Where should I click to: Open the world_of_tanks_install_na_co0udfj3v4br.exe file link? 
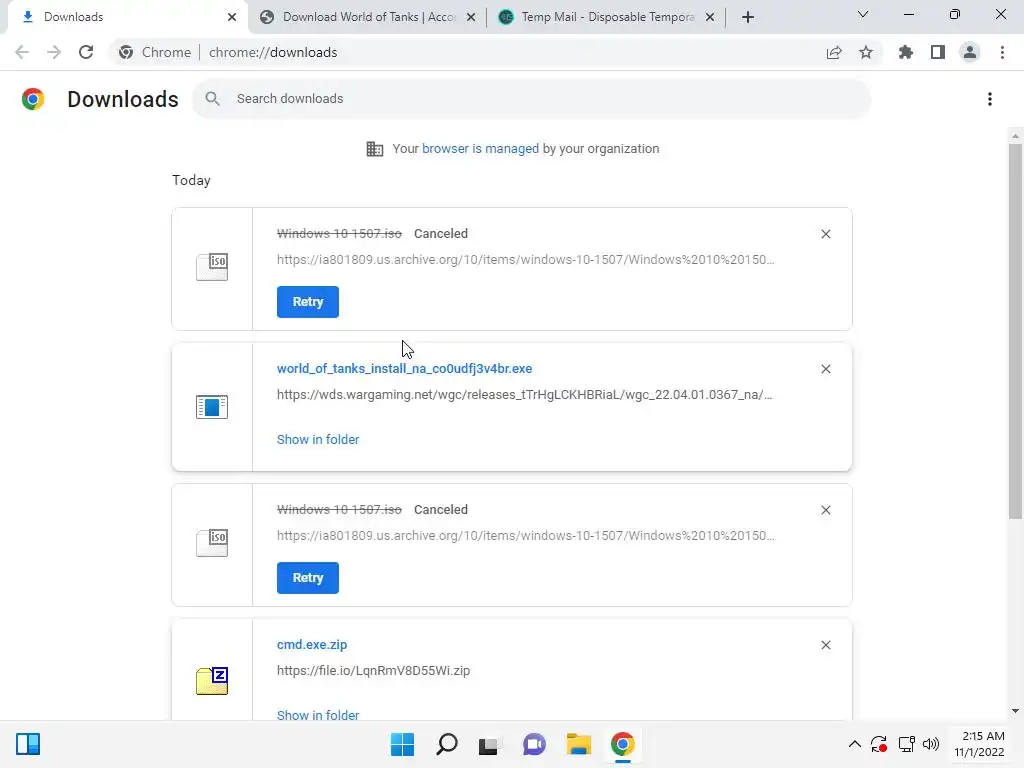click(404, 369)
